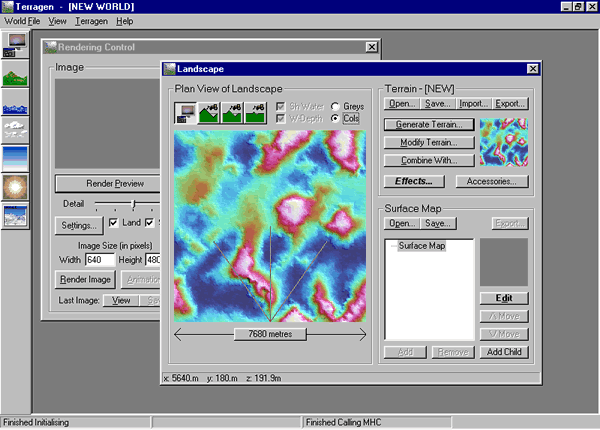
Task: Open Water settings via blue waves sidebar icon
Action: tap(15, 102)
